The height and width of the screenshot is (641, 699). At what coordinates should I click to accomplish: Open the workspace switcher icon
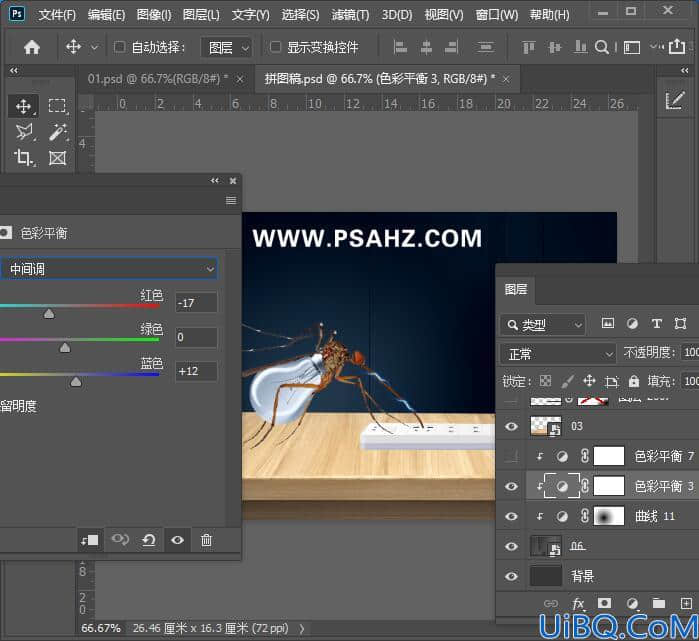632,47
